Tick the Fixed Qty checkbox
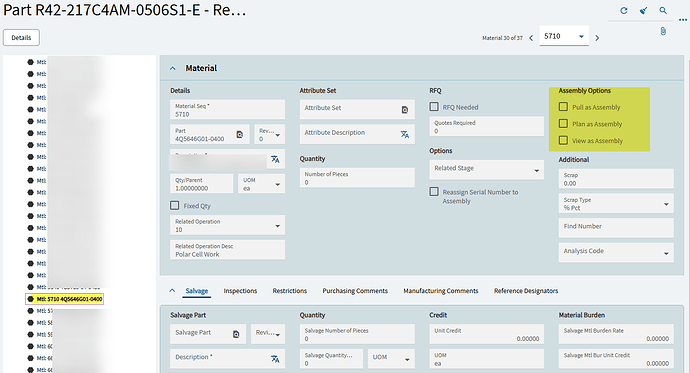Viewport: 690px width, 373px height. (x=175, y=205)
